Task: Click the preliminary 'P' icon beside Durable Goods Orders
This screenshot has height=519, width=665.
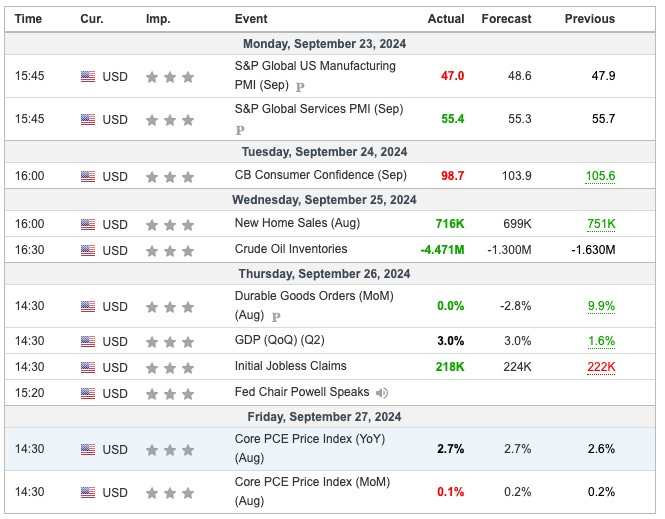Action: [276, 317]
